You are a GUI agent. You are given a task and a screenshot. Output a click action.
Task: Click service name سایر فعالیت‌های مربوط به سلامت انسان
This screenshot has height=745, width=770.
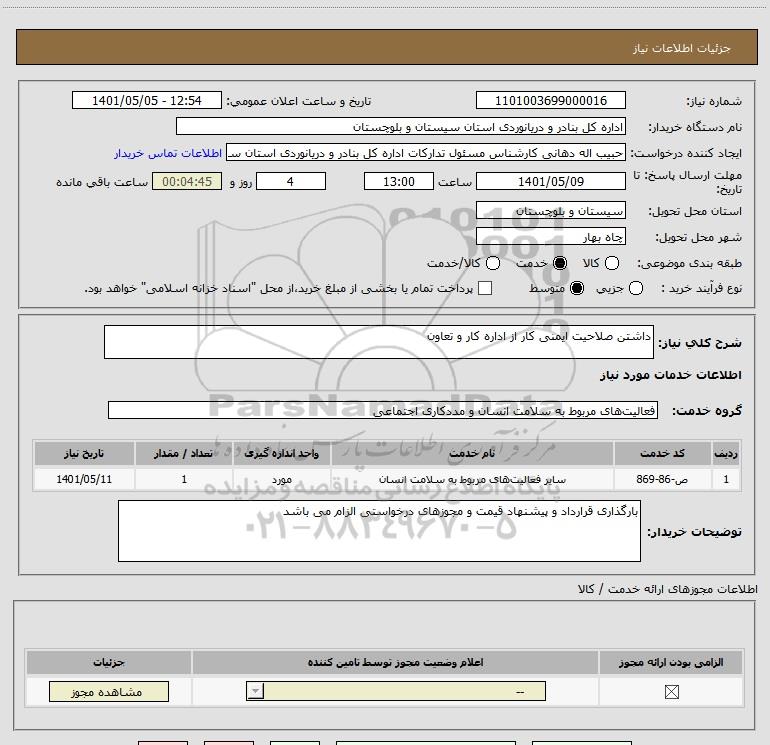(472, 479)
